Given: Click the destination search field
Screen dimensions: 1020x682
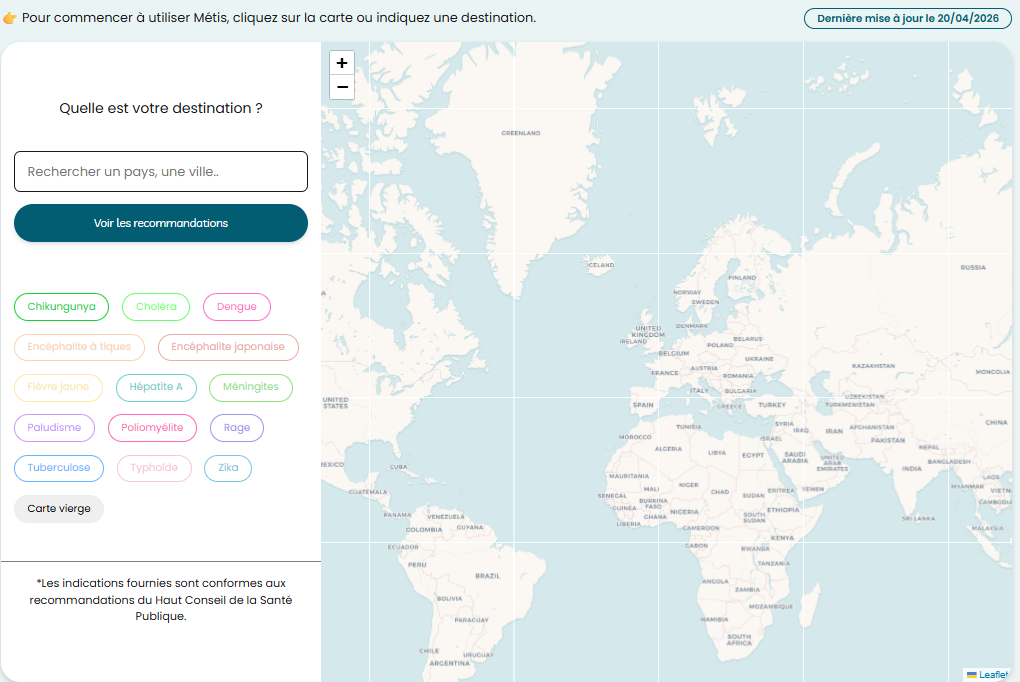Looking at the screenshot, I should click(160, 171).
